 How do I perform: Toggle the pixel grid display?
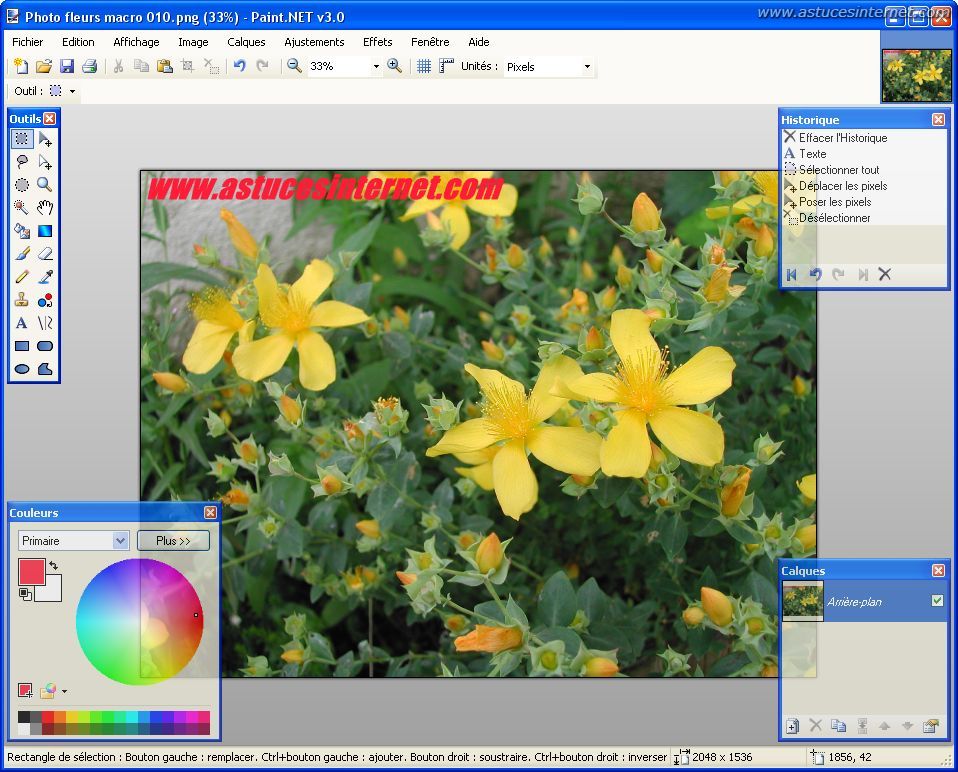pyautogui.click(x=423, y=66)
